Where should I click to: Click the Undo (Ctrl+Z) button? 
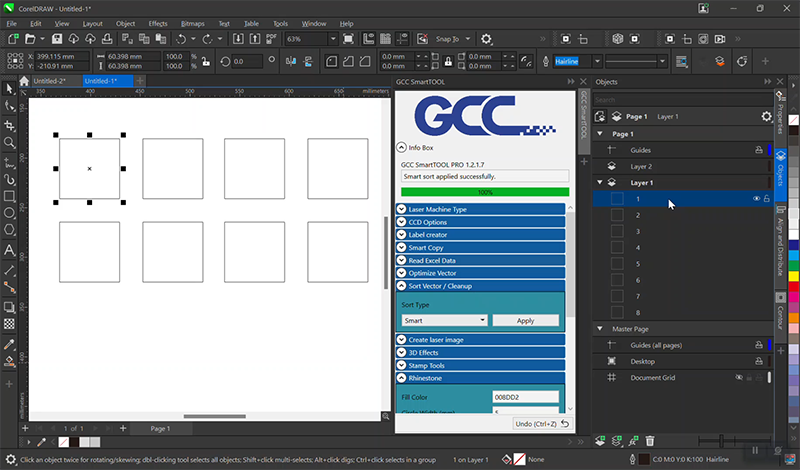click(x=540, y=424)
